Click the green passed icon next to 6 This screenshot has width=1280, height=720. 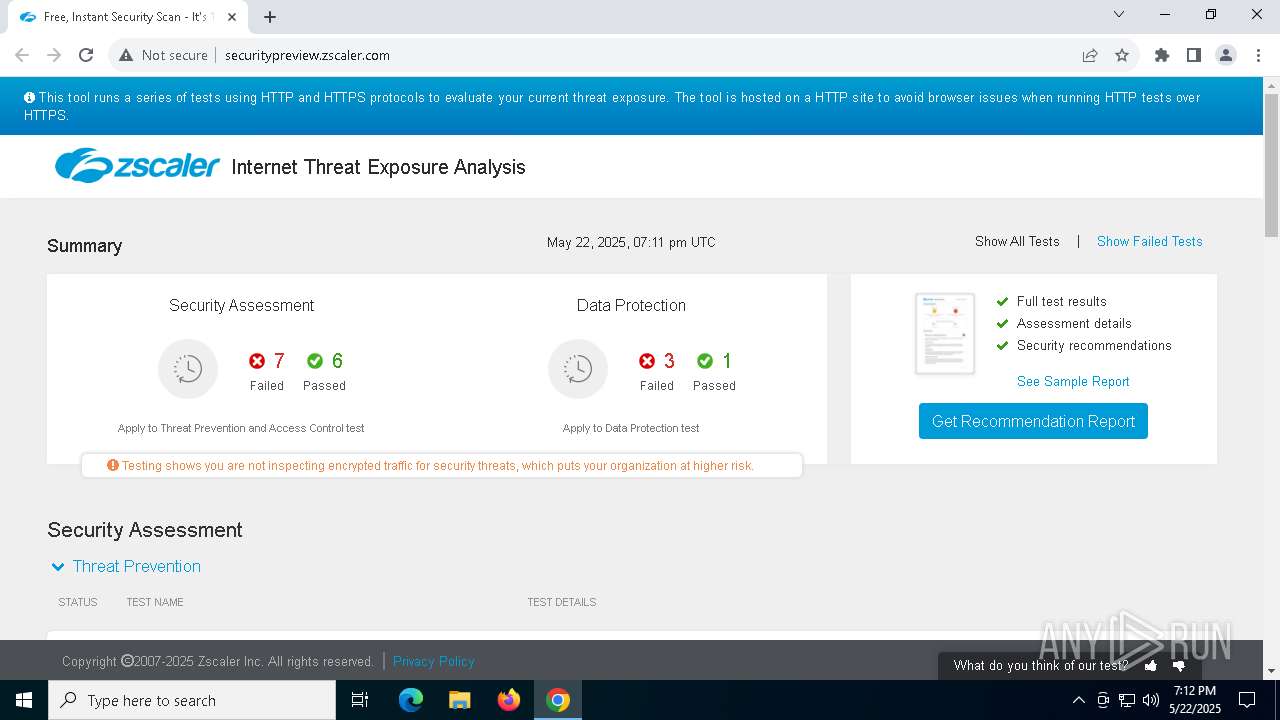pyautogui.click(x=315, y=361)
